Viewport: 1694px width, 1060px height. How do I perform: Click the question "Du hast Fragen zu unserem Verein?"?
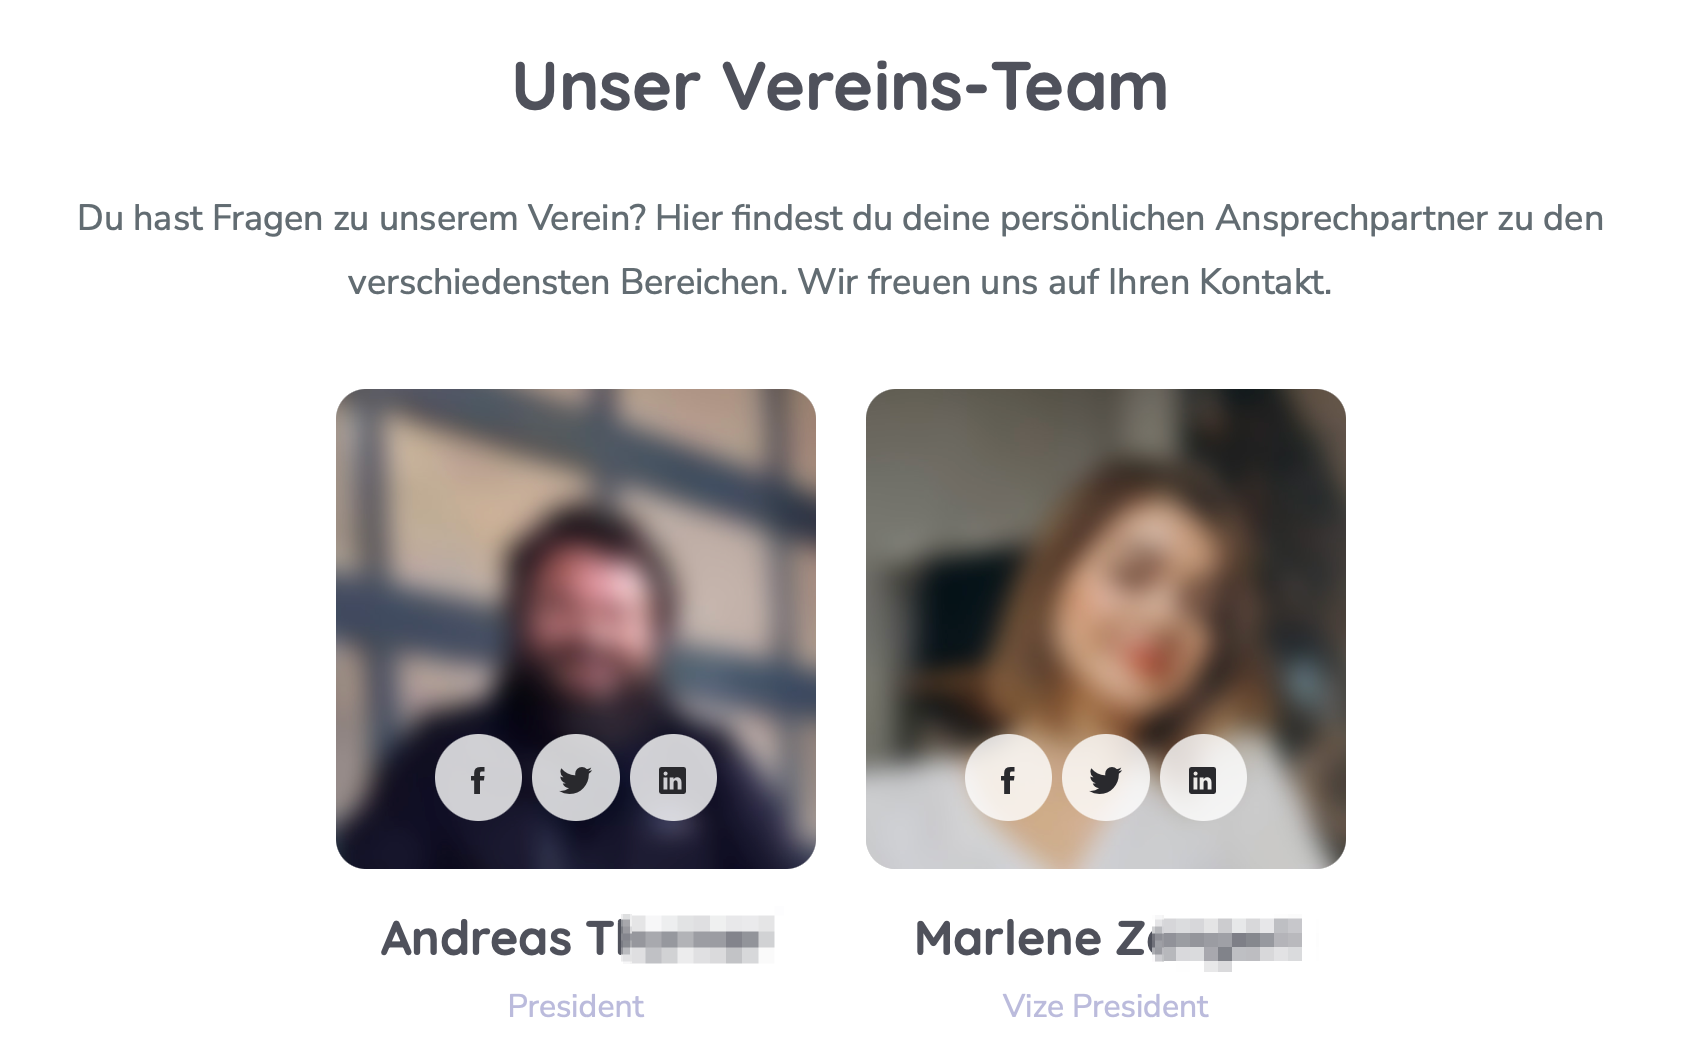pos(362,218)
